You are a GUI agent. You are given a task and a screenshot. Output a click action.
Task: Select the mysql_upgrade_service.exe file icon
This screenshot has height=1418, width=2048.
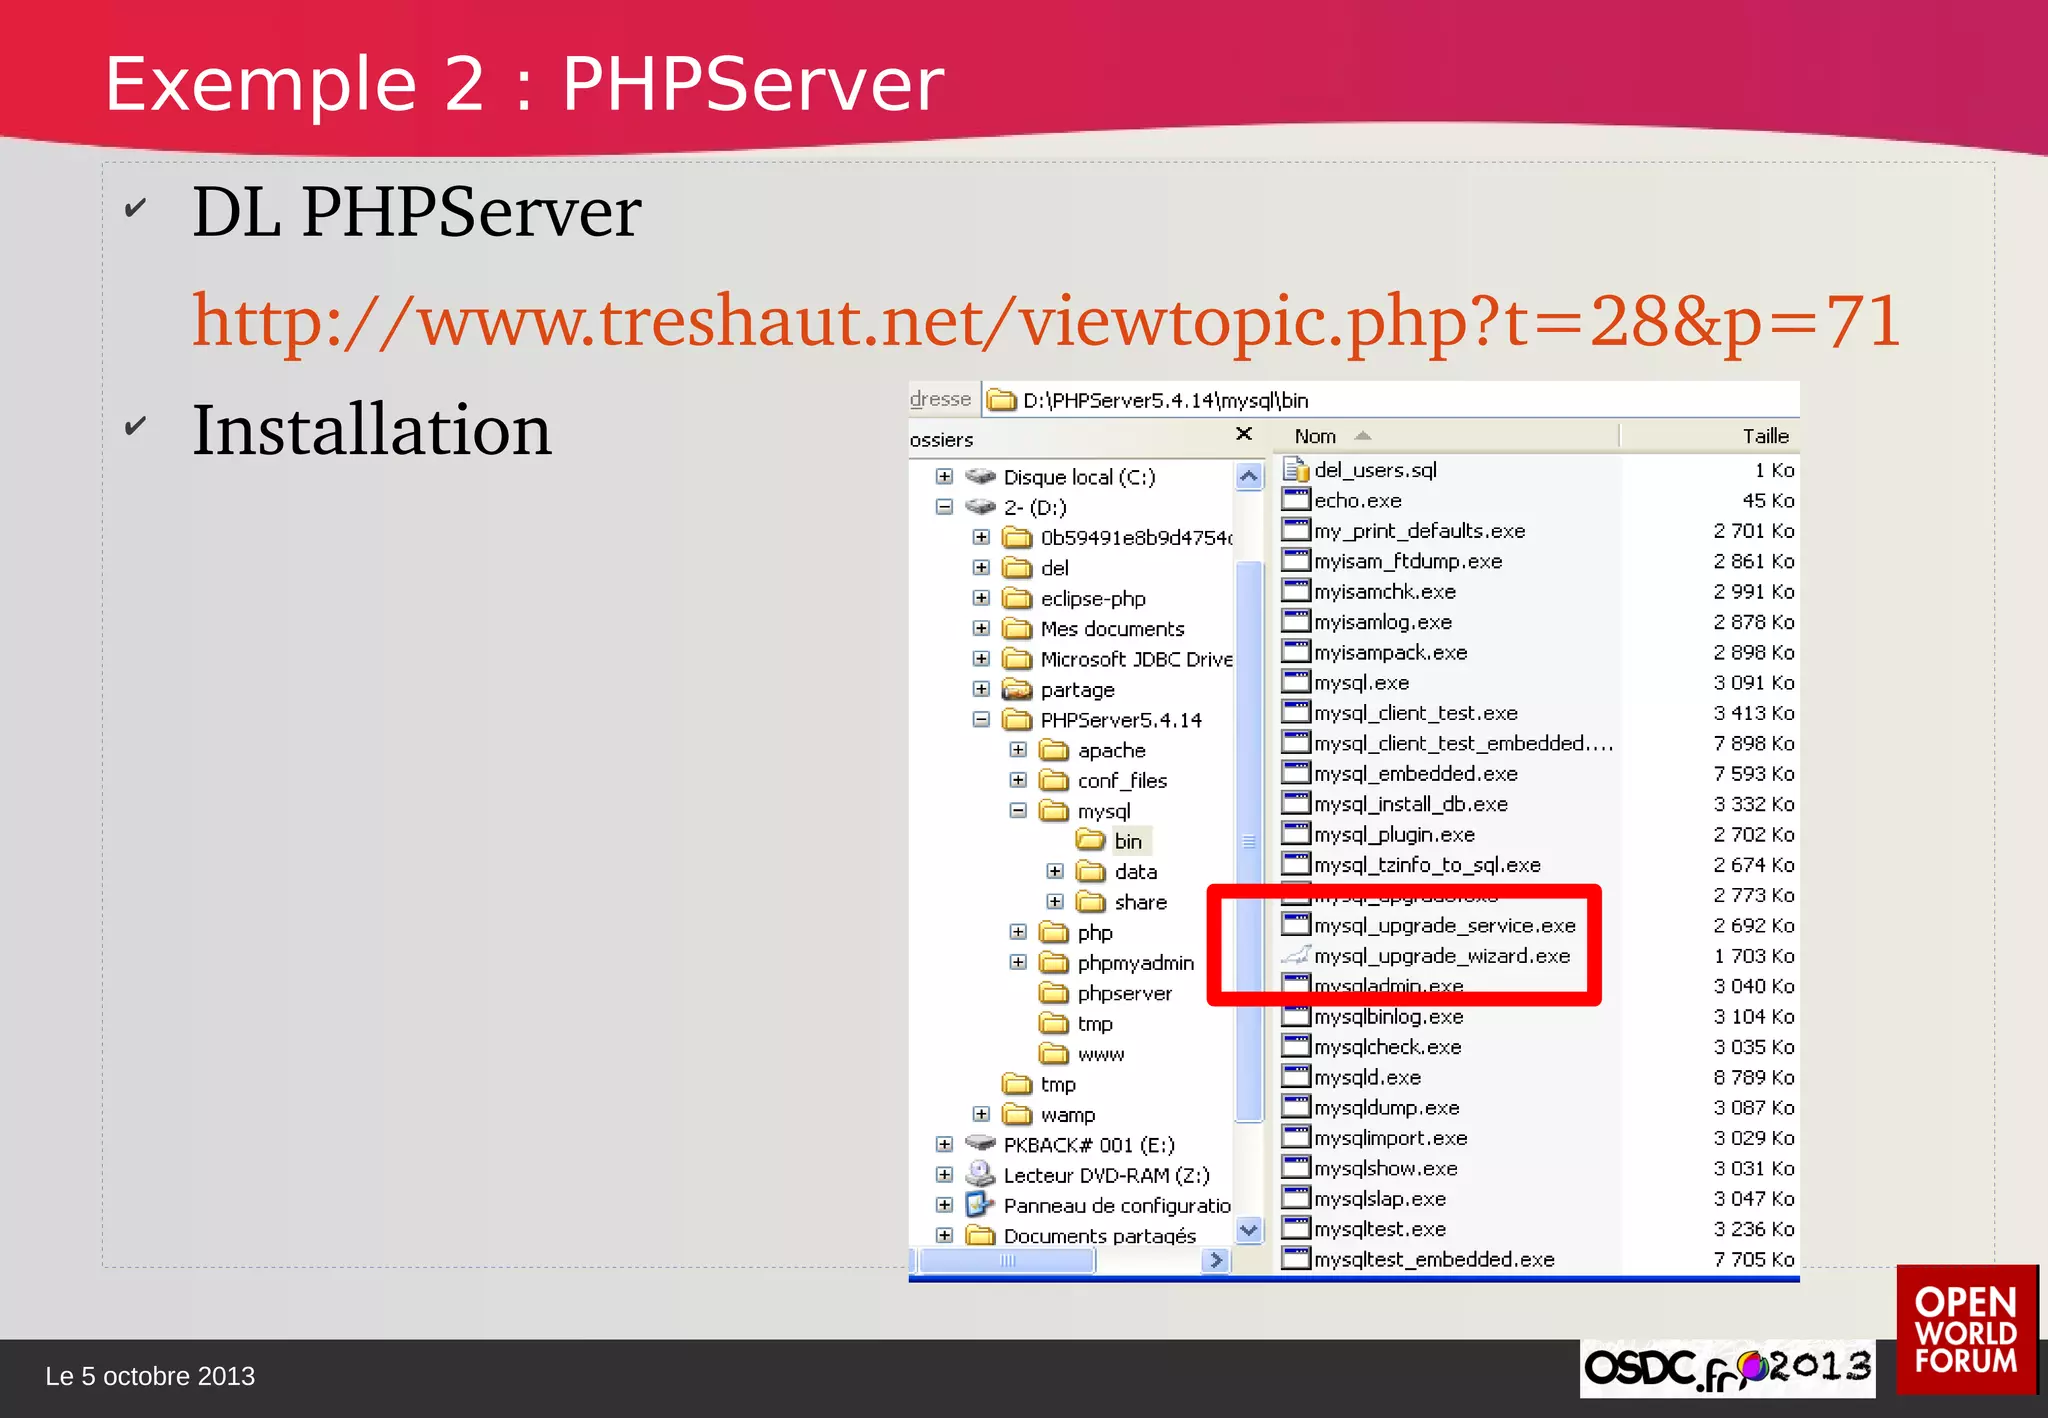(x=1296, y=924)
